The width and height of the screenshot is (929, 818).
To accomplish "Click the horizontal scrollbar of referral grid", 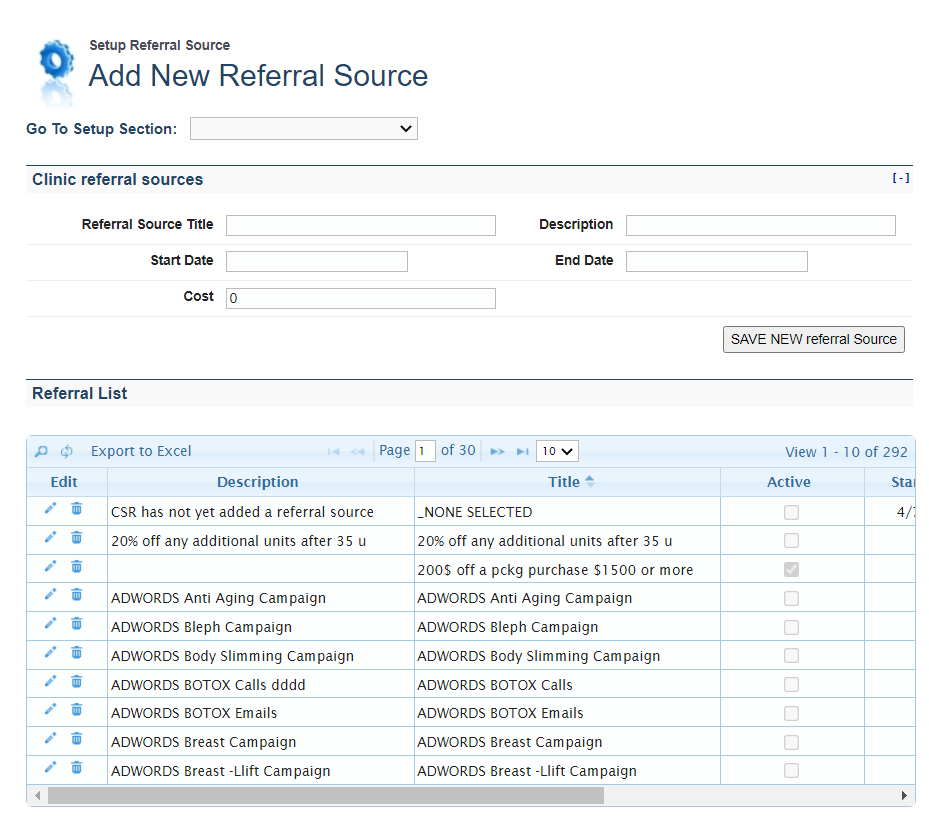I will (x=325, y=796).
